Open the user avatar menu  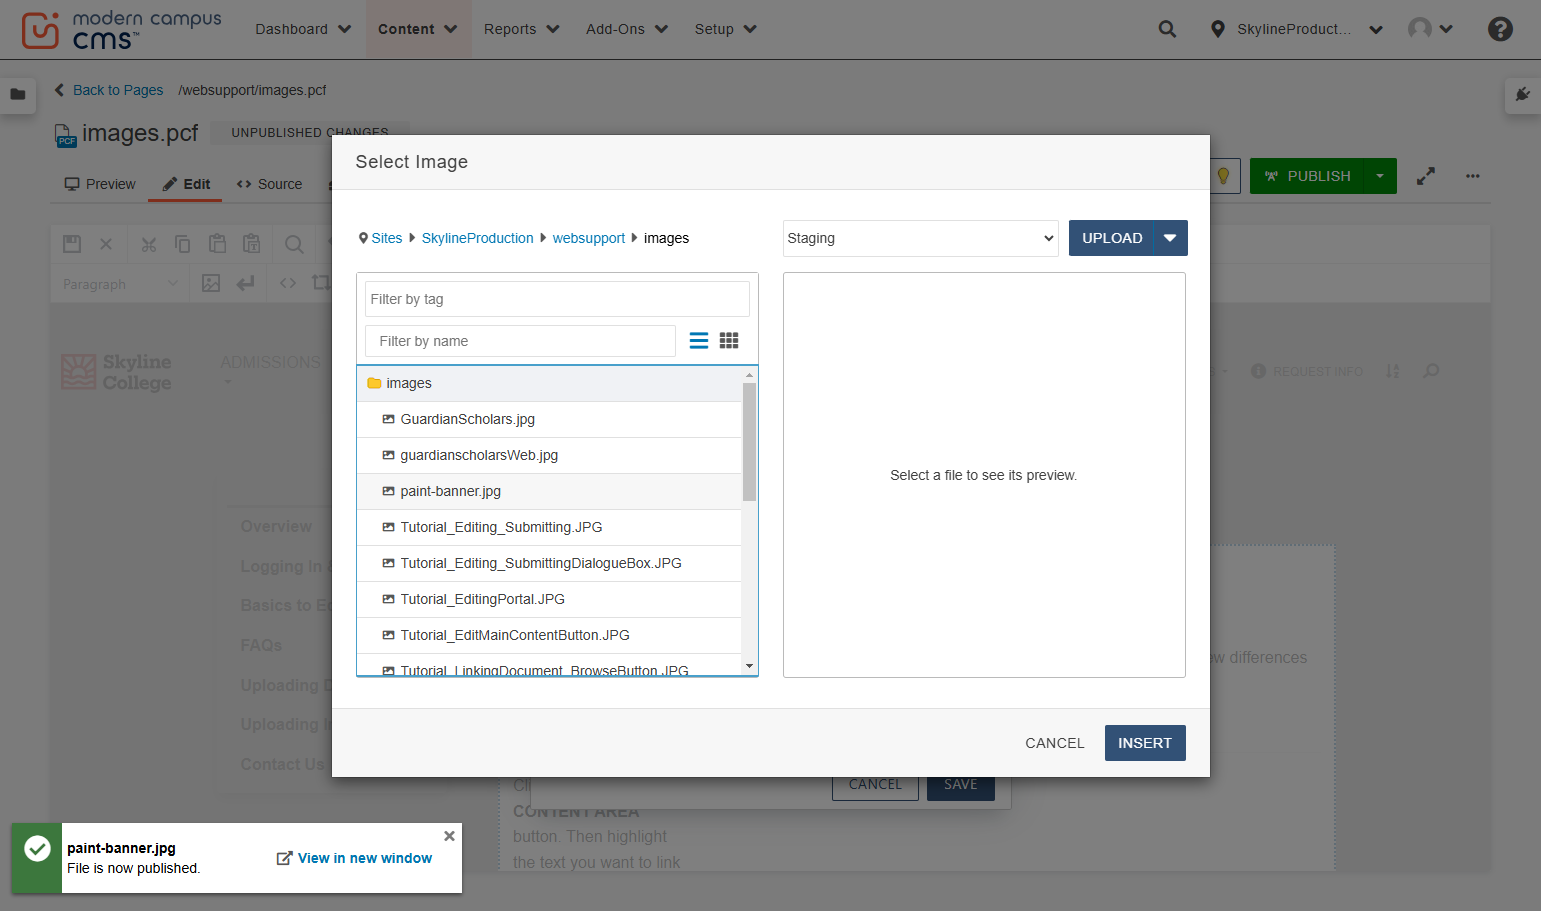pos(1430,29)
